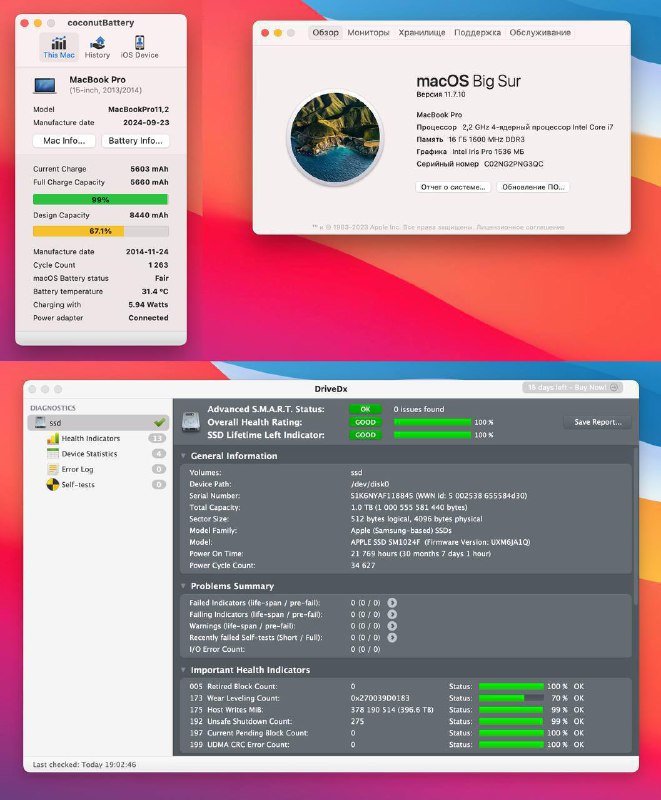Screen dimensions: 661x800
Task: Click the Device Statistics count badge 4
Action: click(159, 454)
